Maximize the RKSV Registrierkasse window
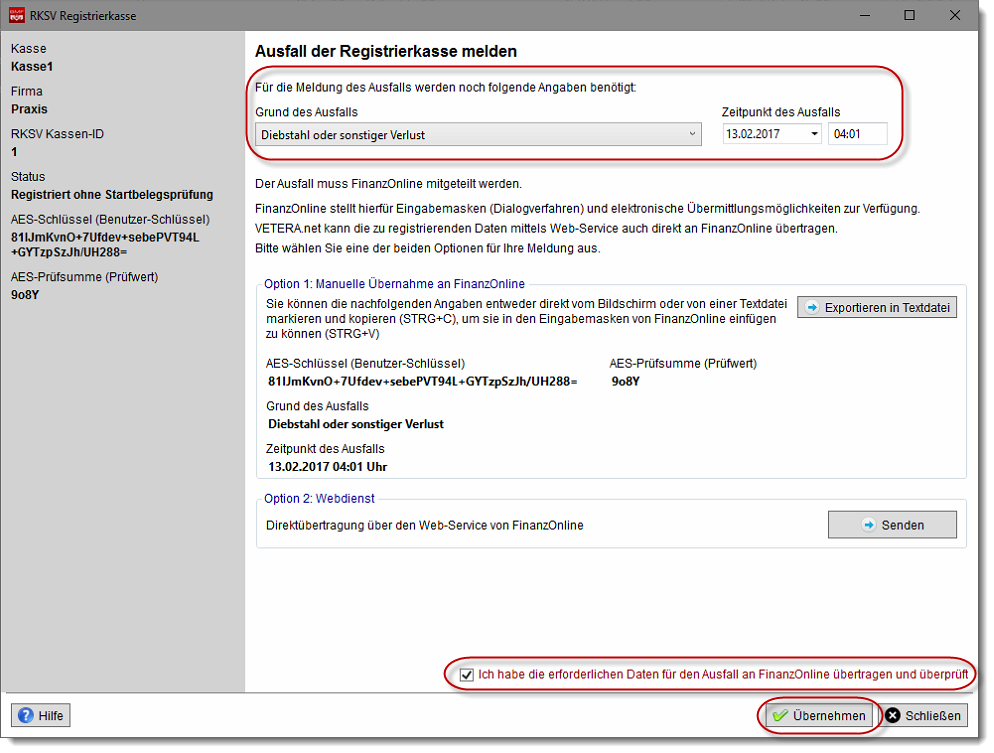The height and width of the screenshot is (753, 994). point(909,15)
